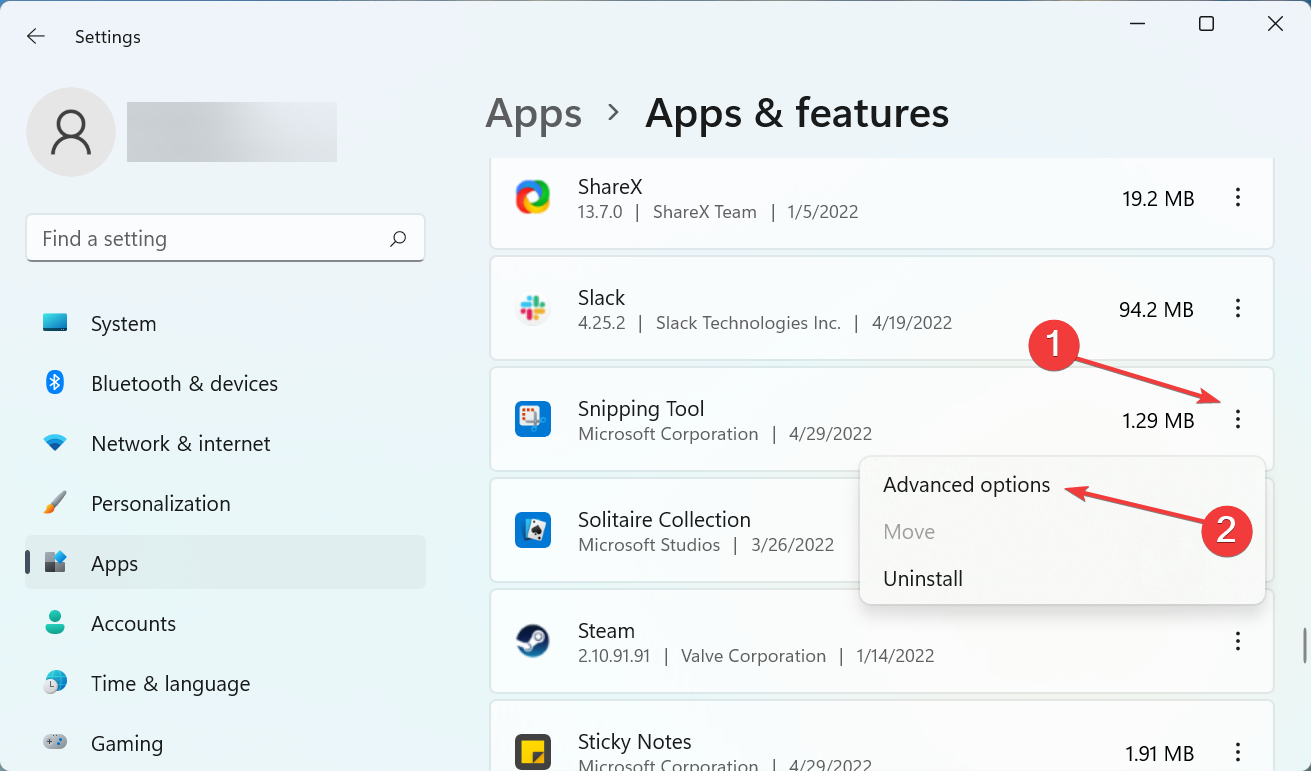Select Advanced options for Snipping Tool
Screen dimensions: 1311x771
[x=966, y=484]
